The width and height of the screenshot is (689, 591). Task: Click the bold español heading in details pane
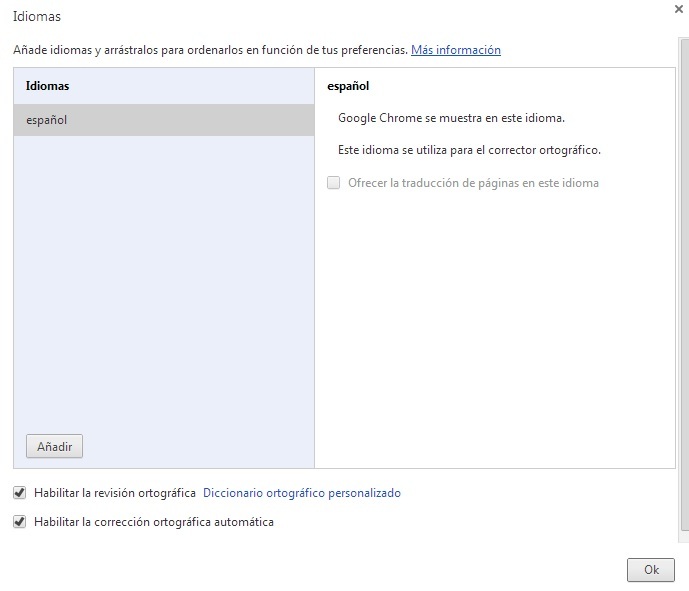pyautogui.click(x=348, y=86)
